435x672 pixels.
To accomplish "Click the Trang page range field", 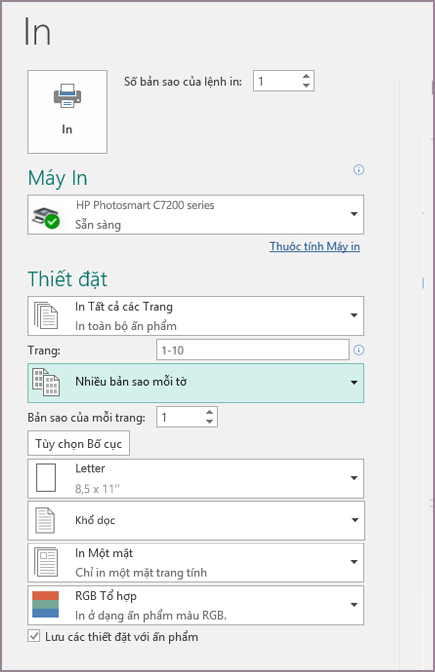I will click(x=252, y=350).
